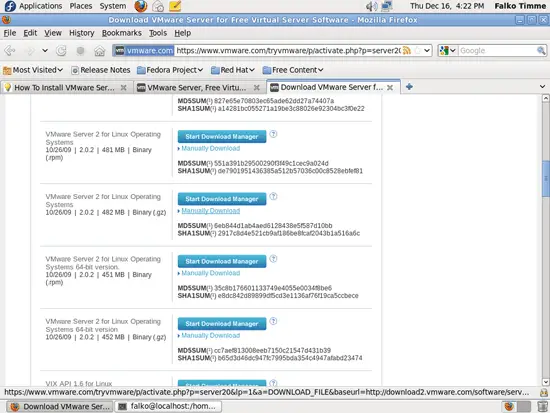Viewport: 550px width, 413px height.
Task: Click the trash icon in bottom panel
Action: click(x=543, y=406)
